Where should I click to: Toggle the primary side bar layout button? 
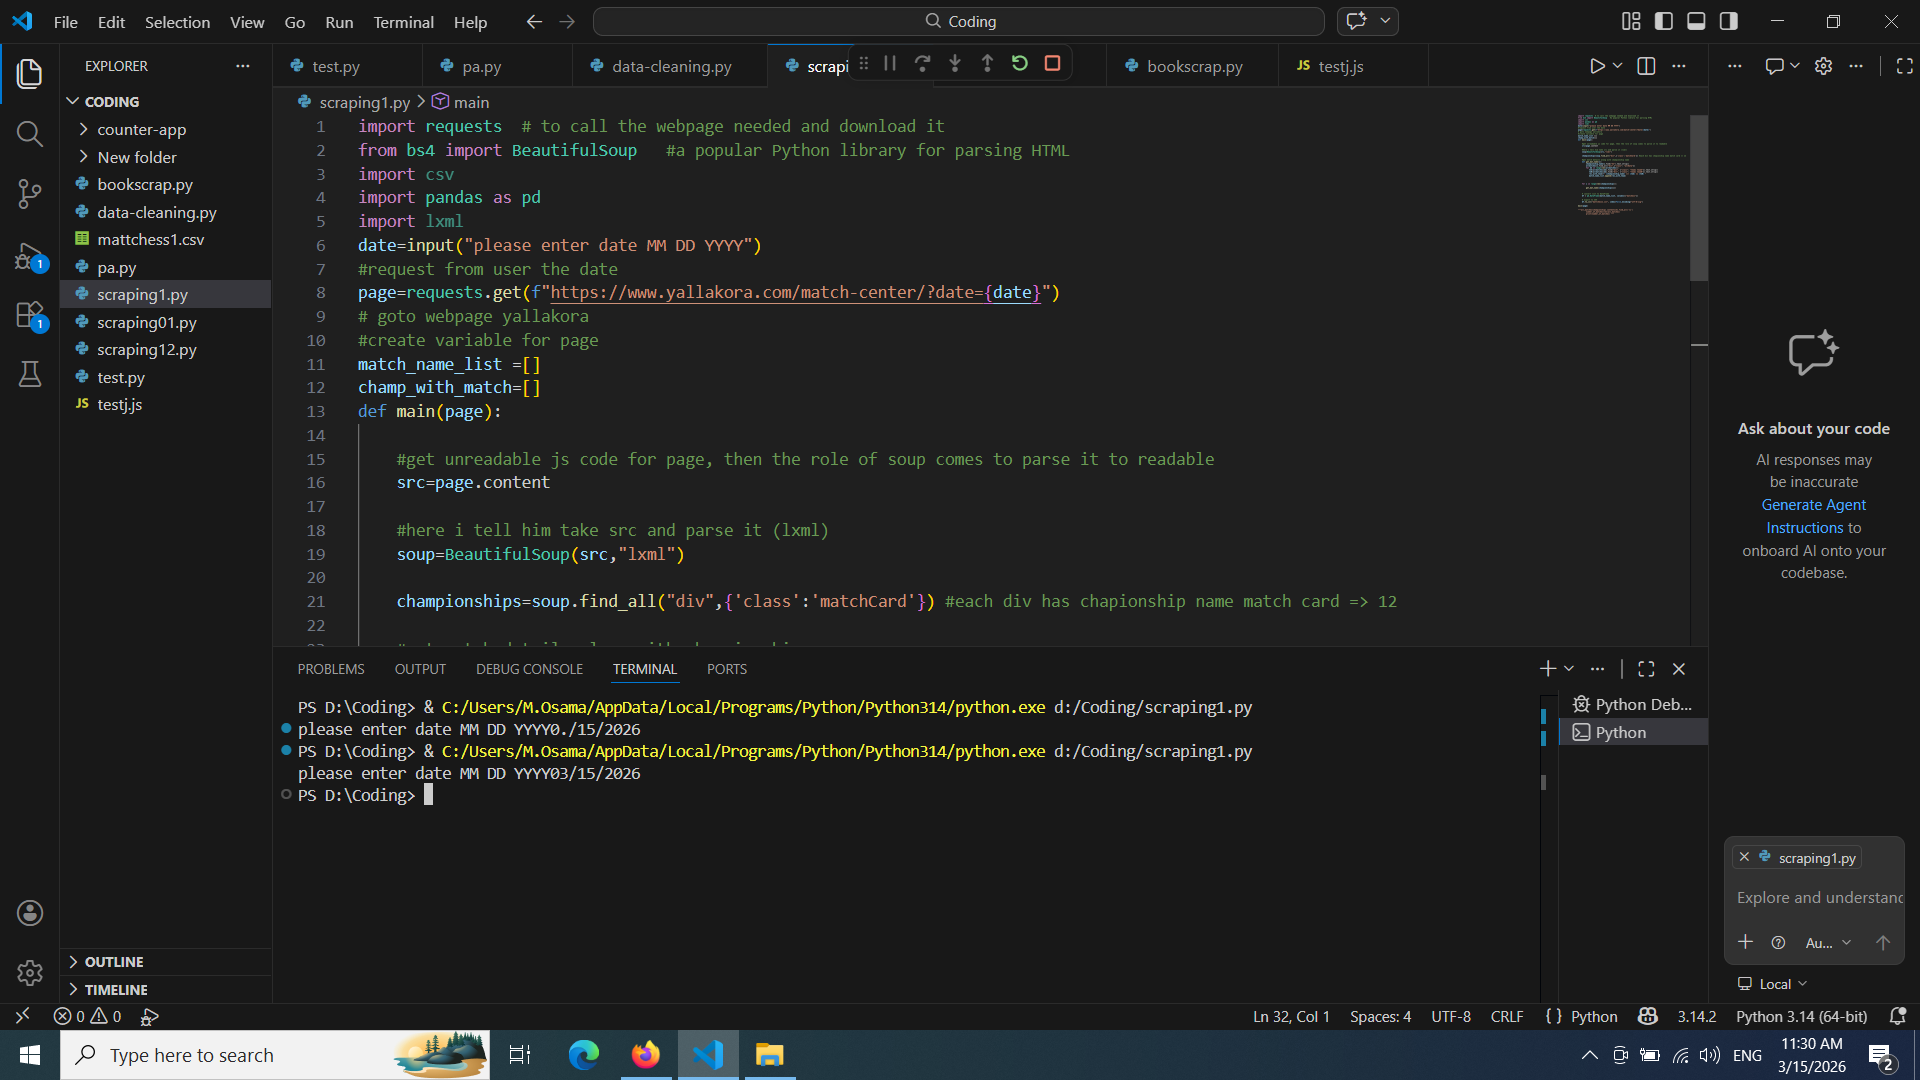point(1664,21)
